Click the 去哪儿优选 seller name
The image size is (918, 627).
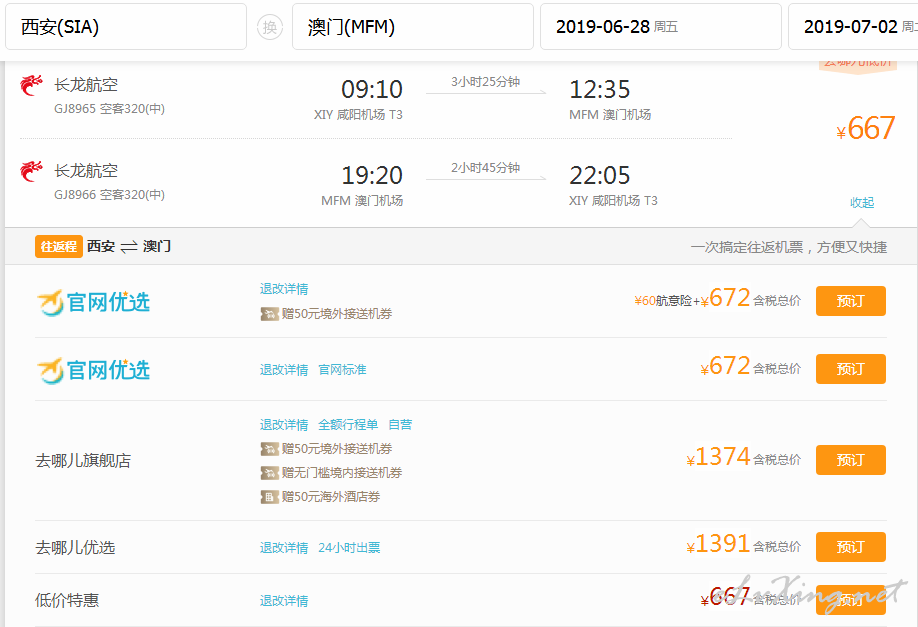pos(75,547)
